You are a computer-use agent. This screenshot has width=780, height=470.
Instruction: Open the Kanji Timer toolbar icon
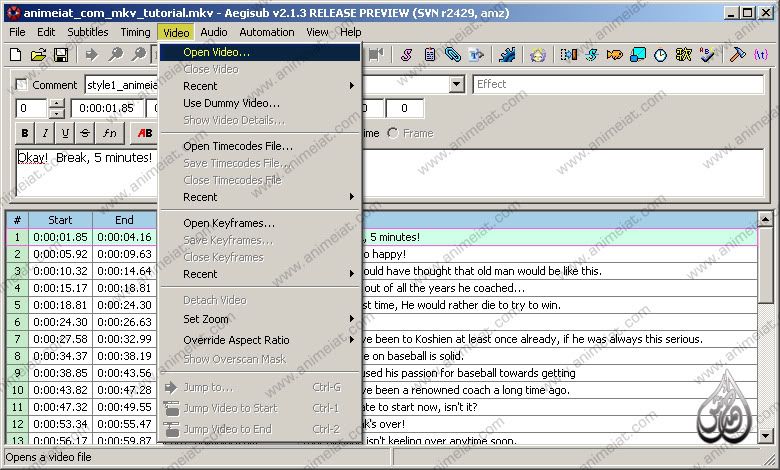(683, 55)
